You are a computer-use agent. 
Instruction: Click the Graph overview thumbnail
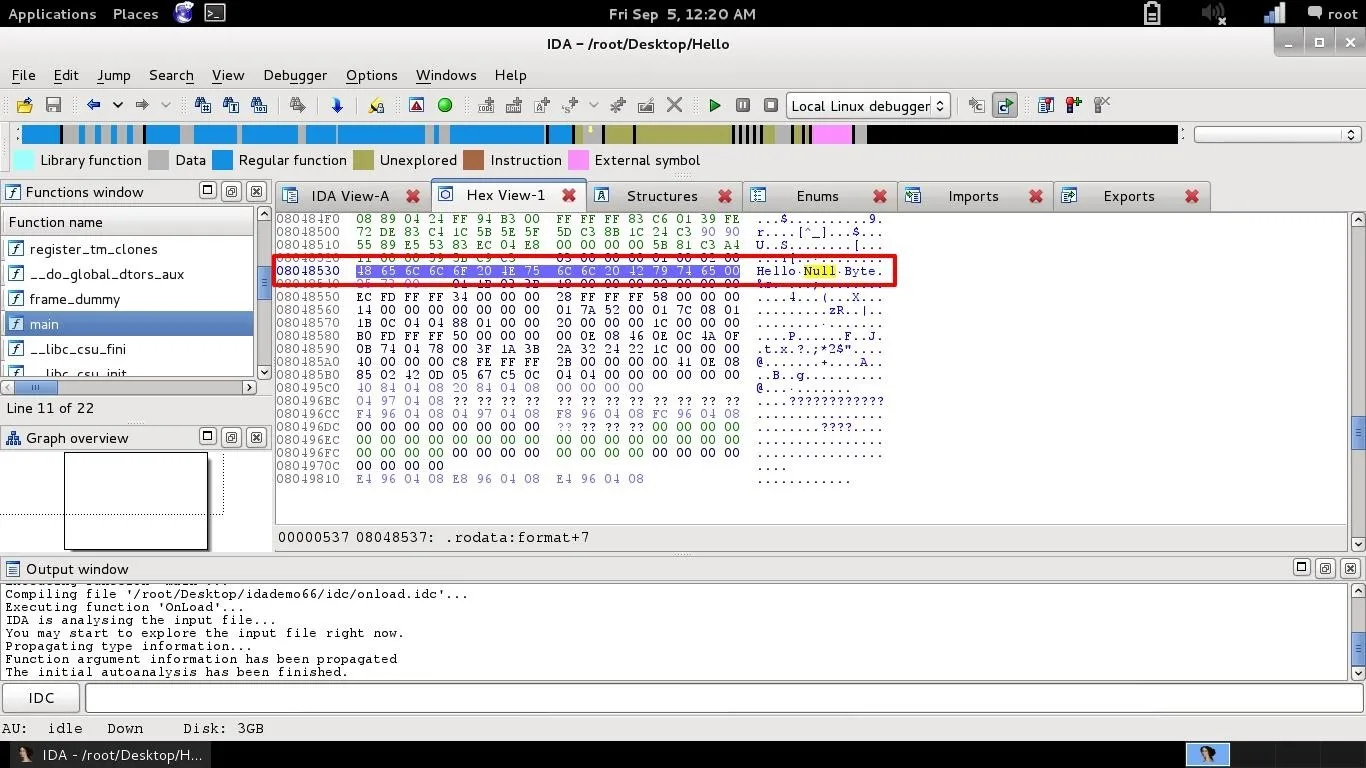[x=136, y=501]
